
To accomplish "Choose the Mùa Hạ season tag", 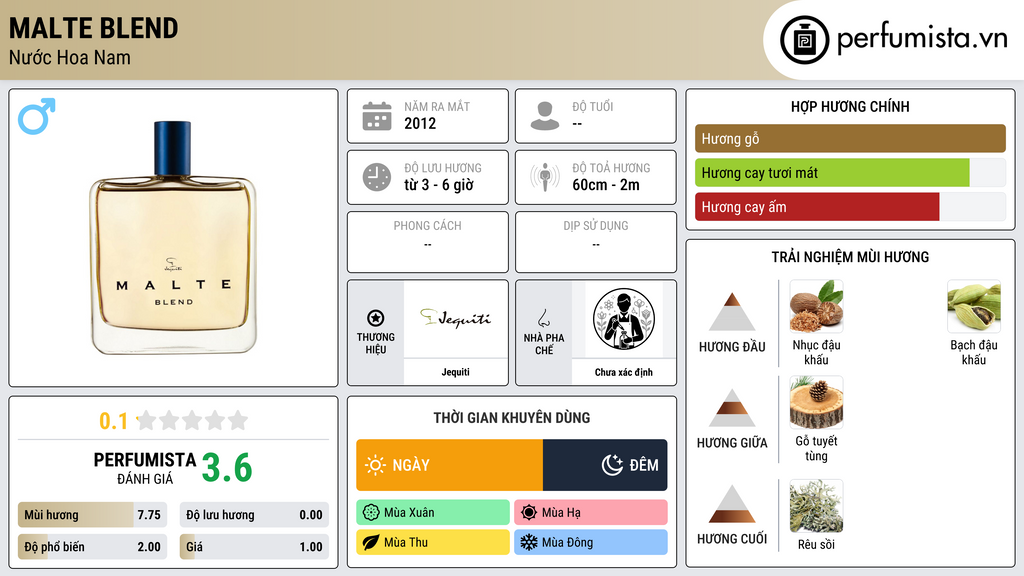I will click(x=590, y=513).
